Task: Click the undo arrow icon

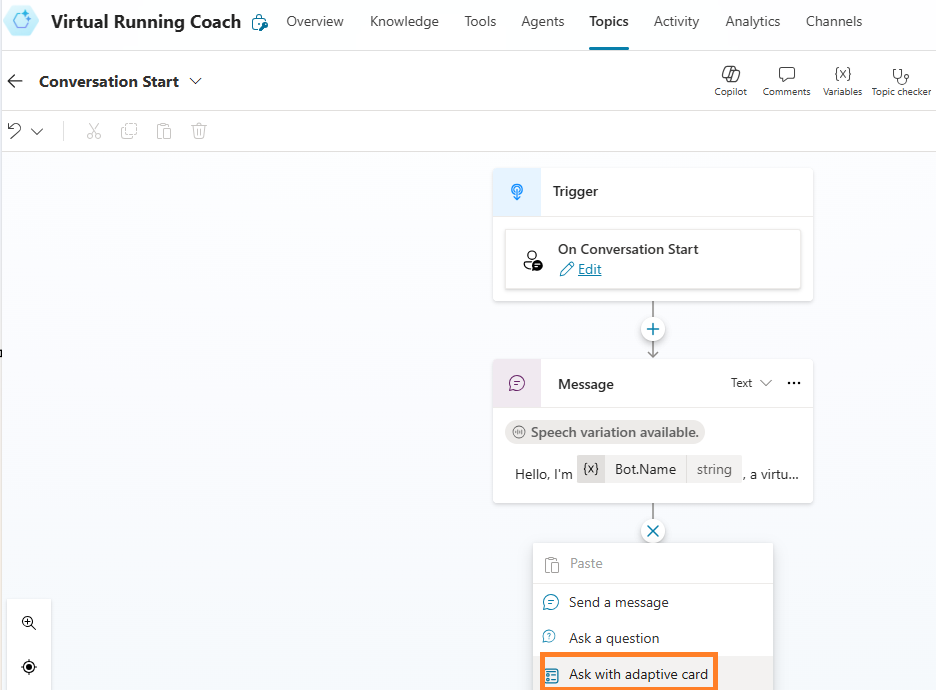Action: pyautogui.click(x=14, y=131)
